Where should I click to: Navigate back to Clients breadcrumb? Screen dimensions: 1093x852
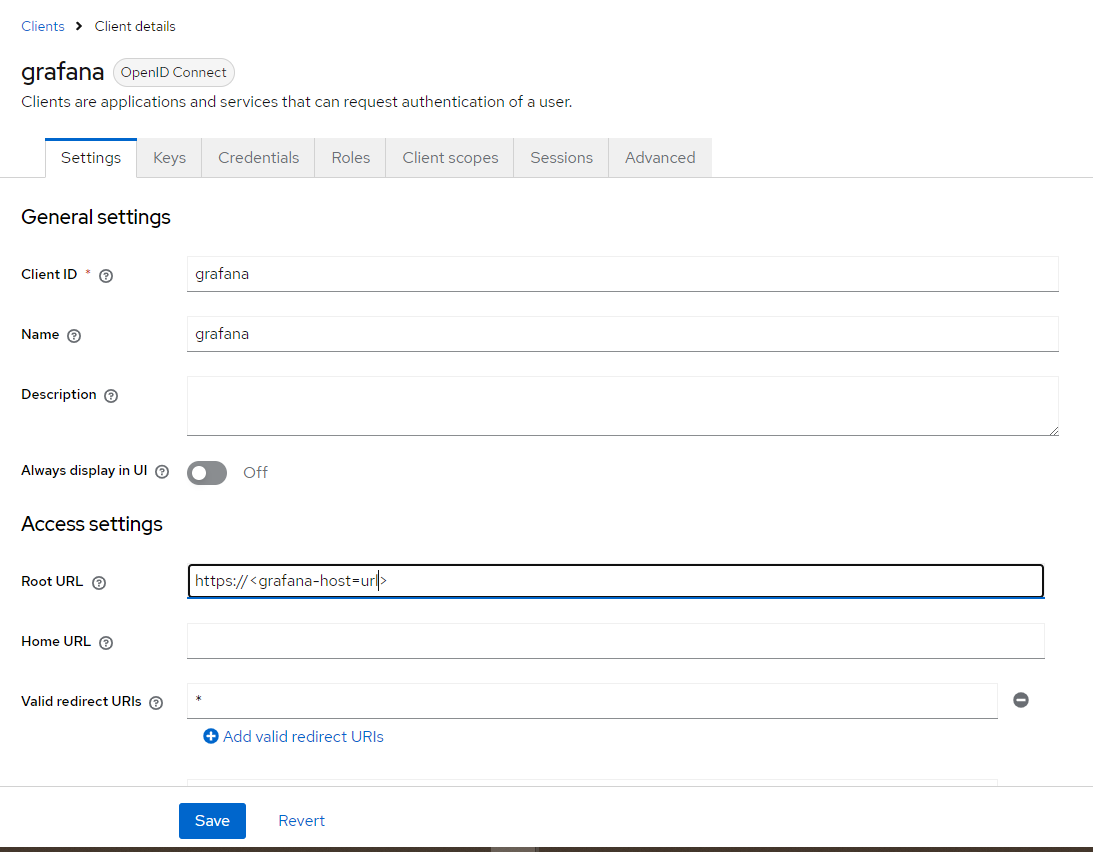tap(43, 26)
